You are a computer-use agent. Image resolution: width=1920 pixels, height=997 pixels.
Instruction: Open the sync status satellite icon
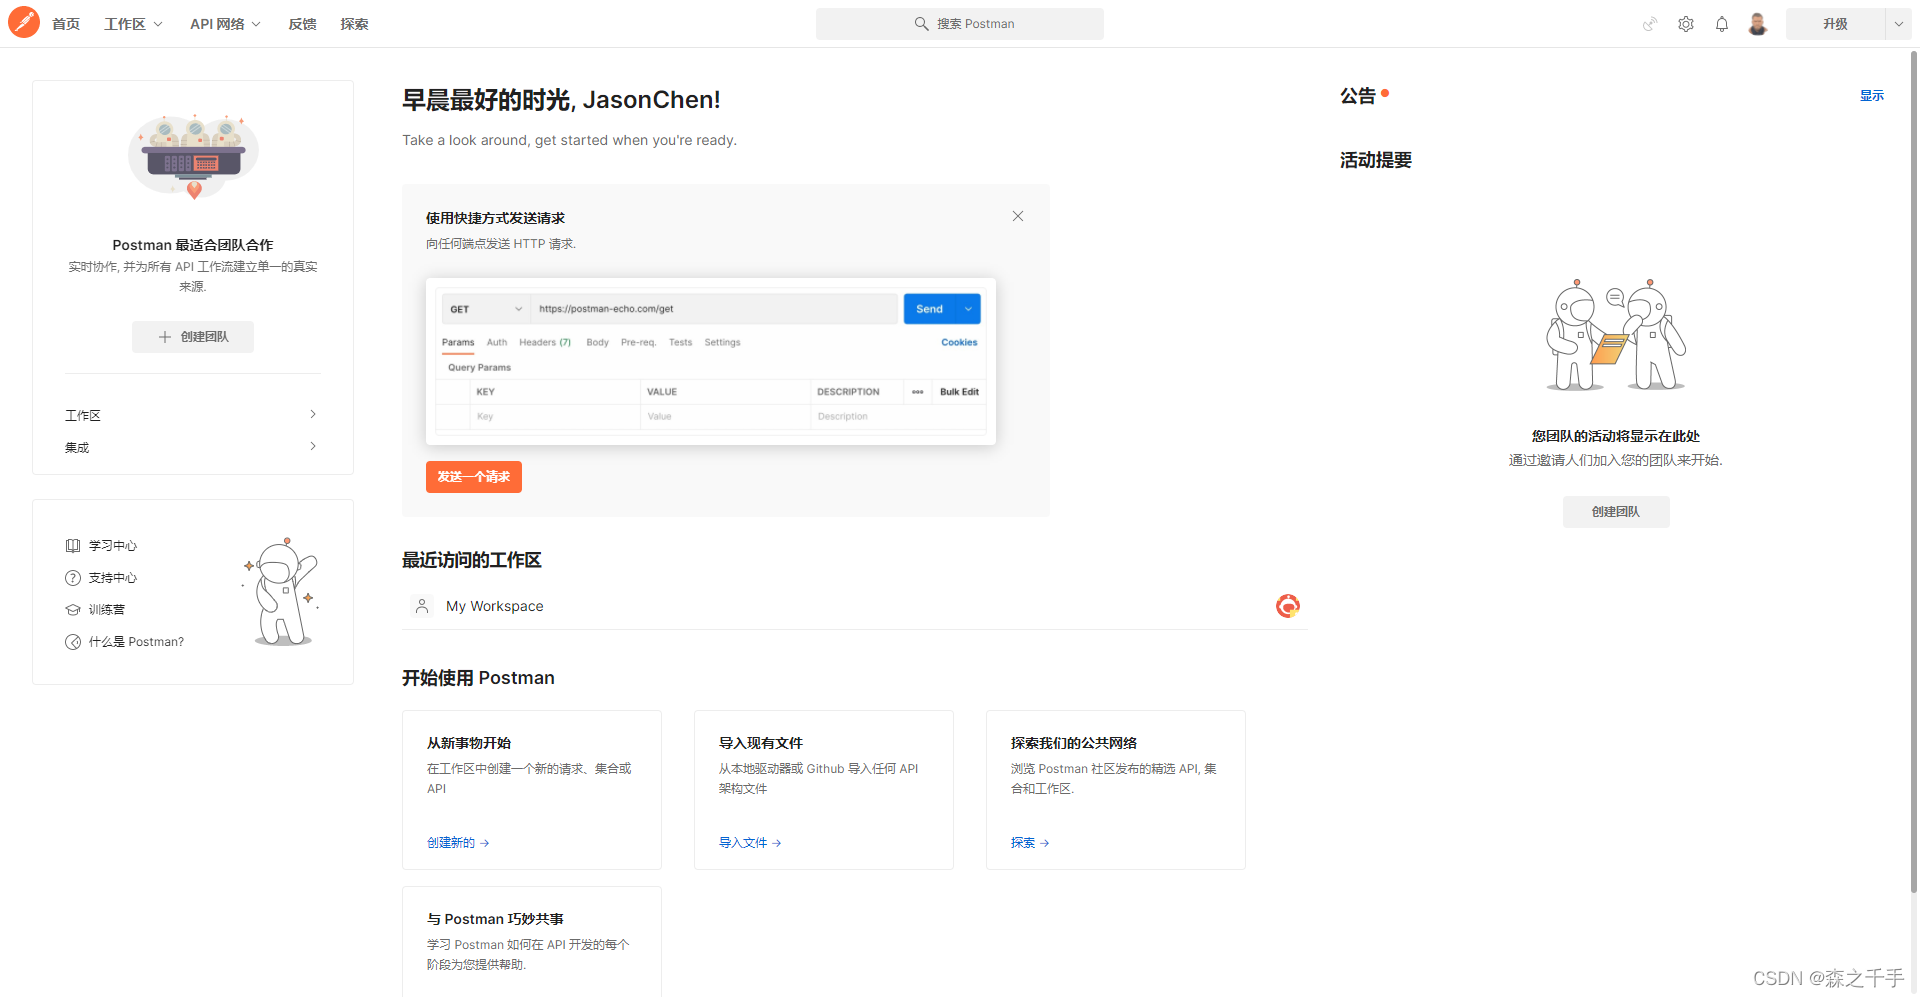tap(1650, 24)
